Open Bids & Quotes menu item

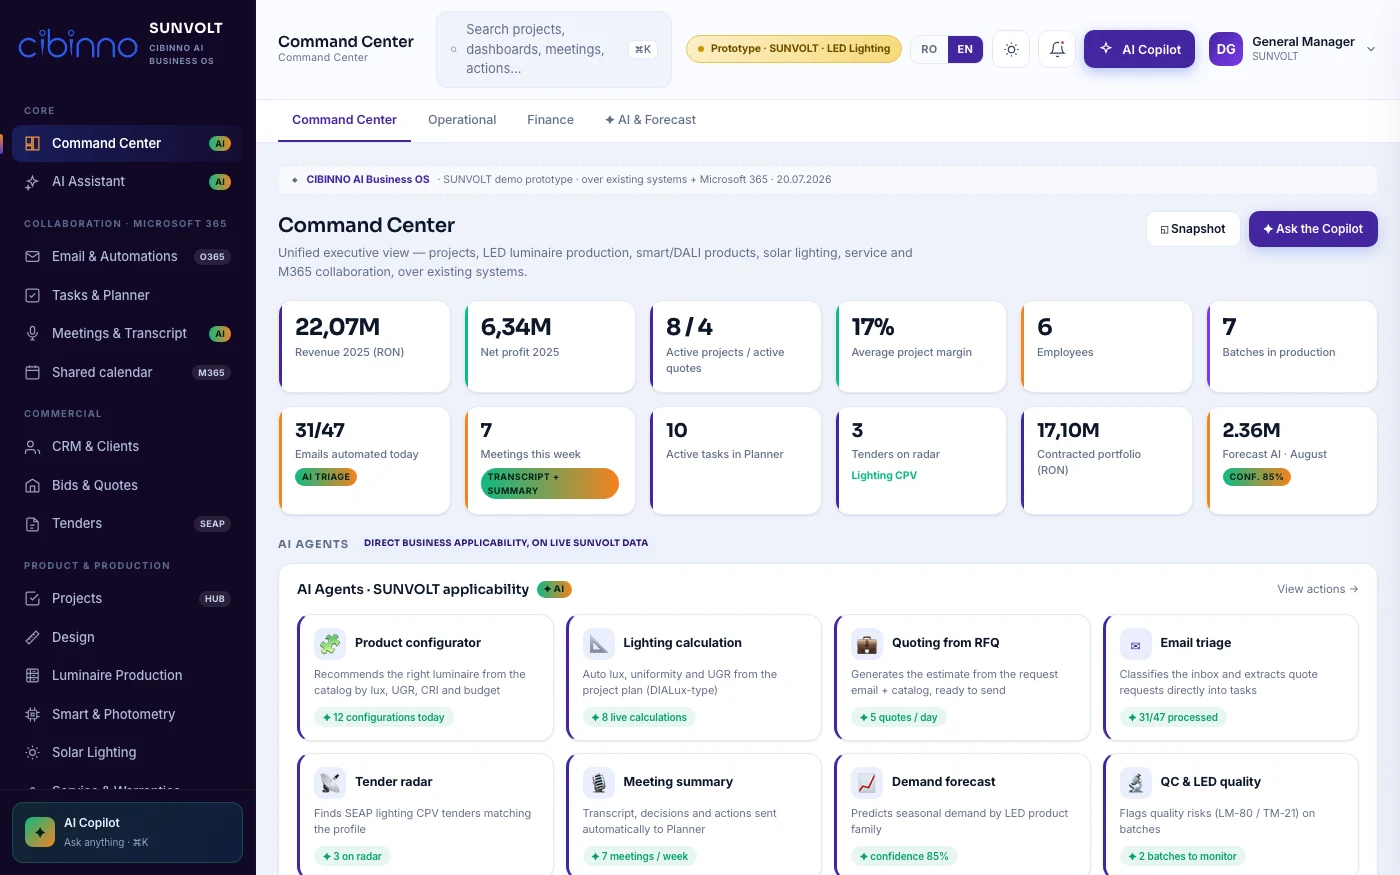coord(127,486)
